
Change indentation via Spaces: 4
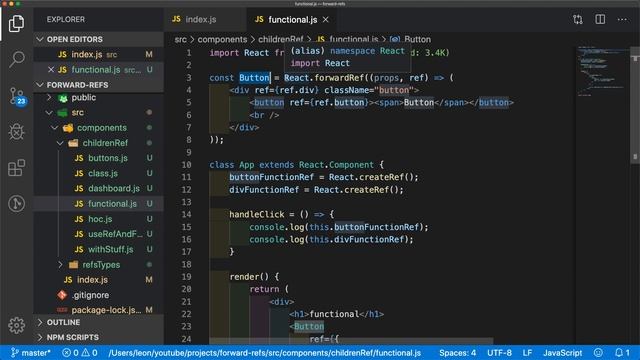coord(458,353)
